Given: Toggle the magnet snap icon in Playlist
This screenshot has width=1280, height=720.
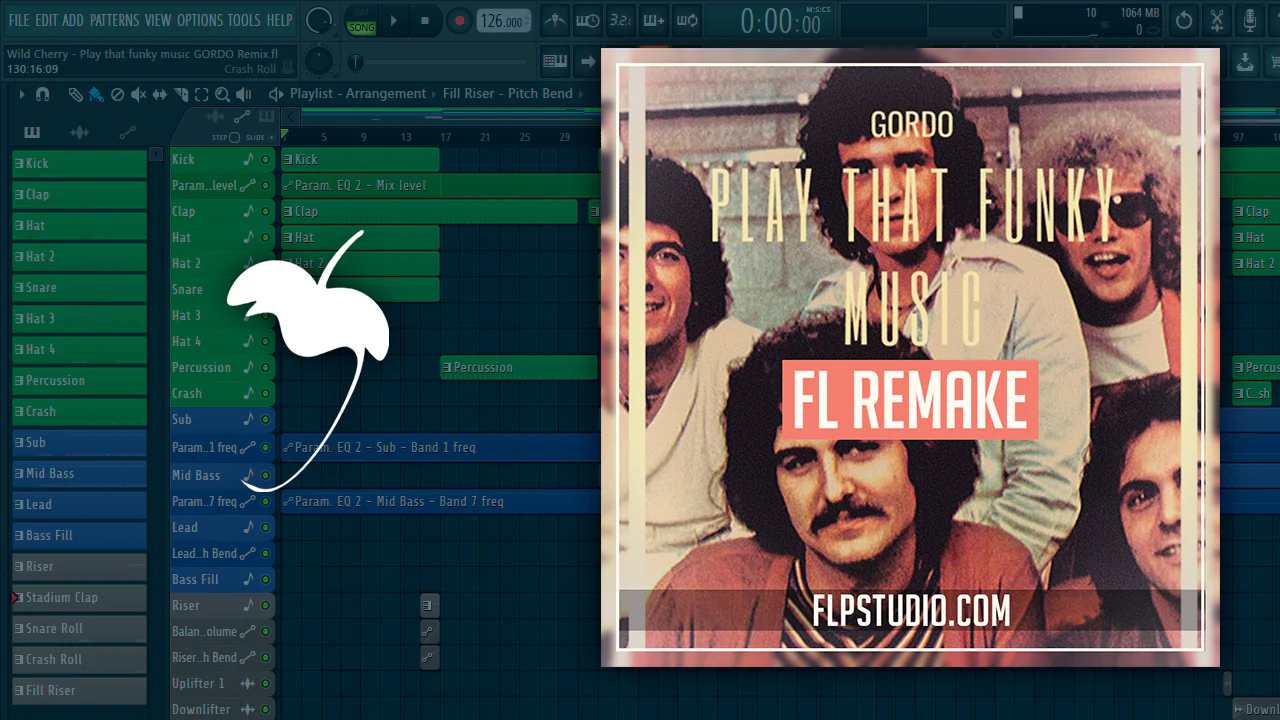Looking at the screenshot, I should 42,94.
